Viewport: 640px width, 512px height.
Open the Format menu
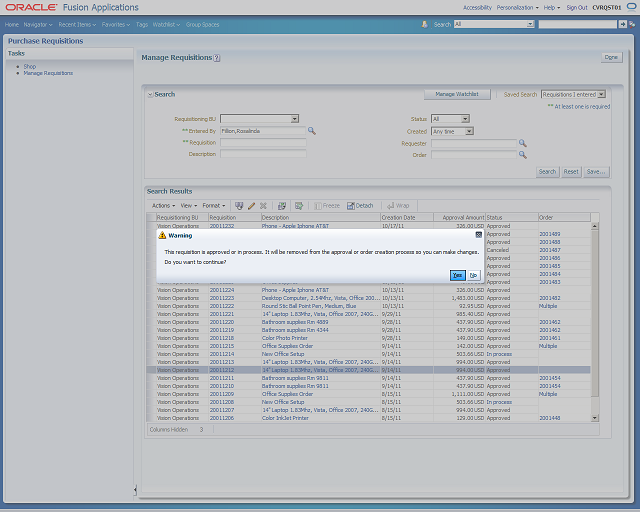(214, 206)
